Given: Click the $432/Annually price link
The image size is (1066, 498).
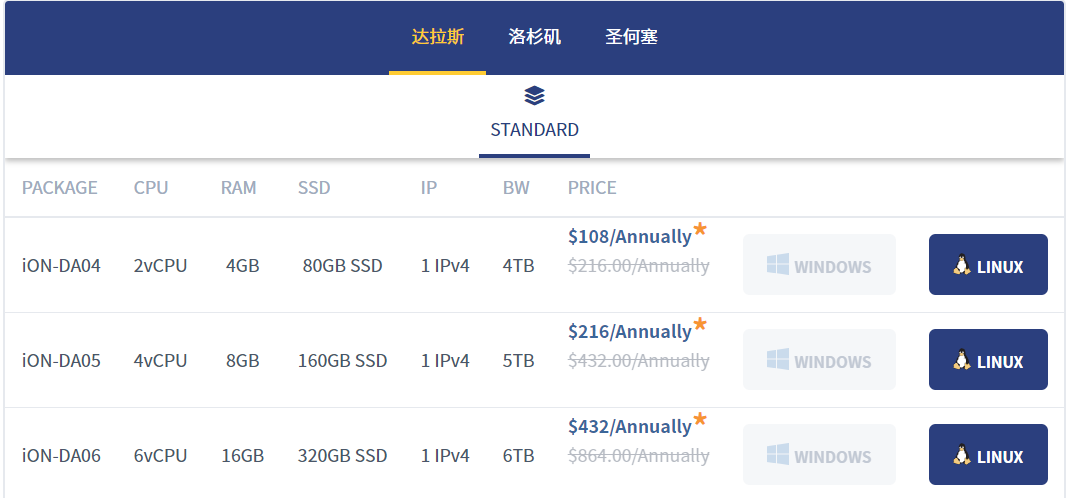Looking at the screenshot, I should 629,427.
